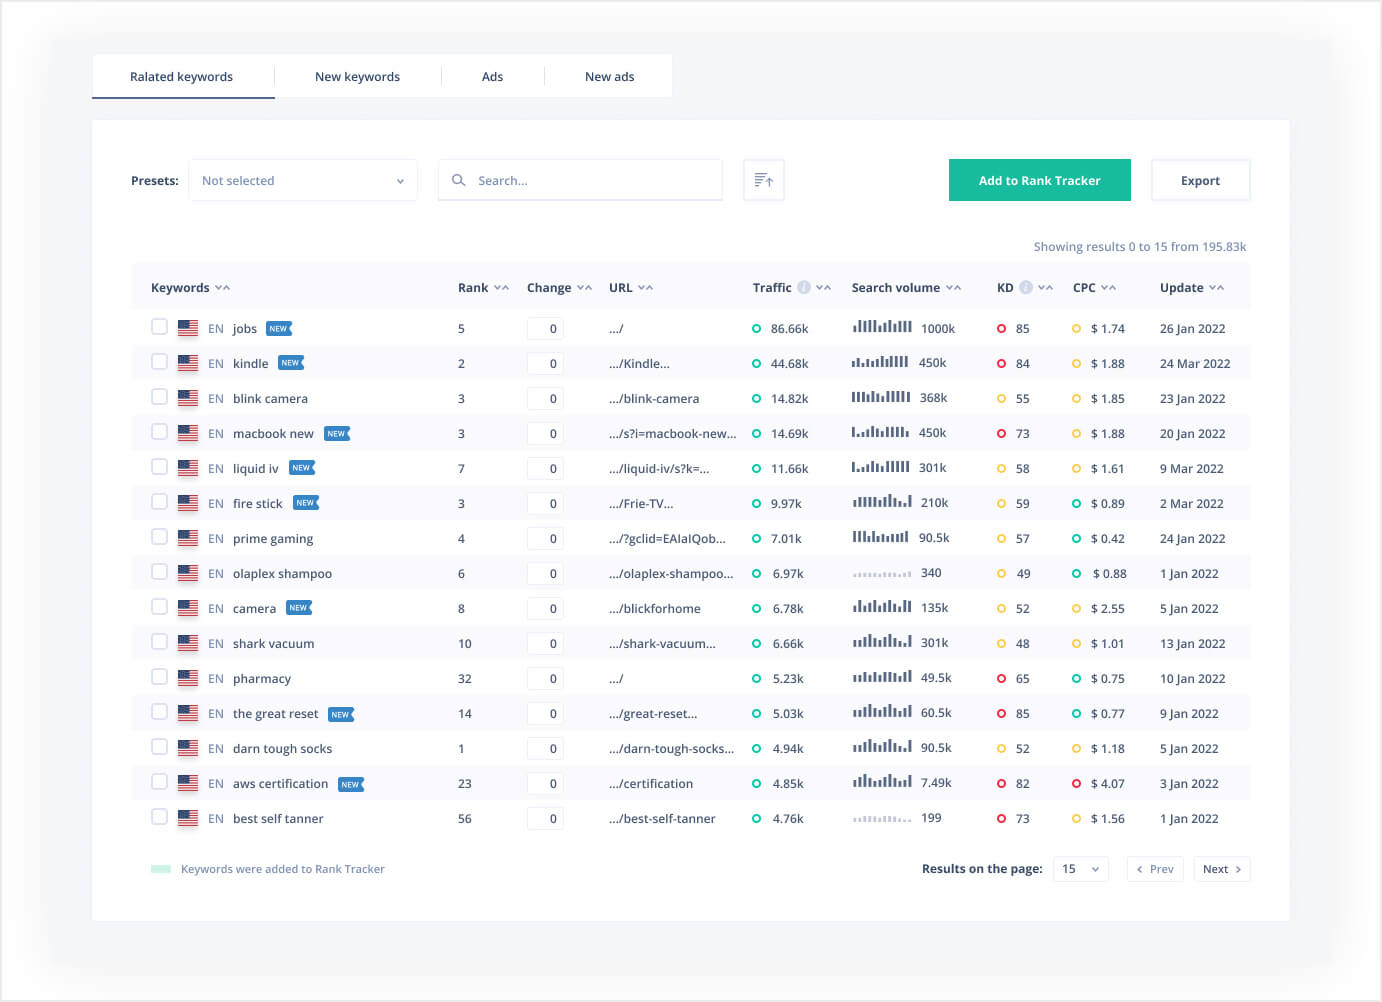This screenshot has width=1382, height=1002.
Task: Click the fire stick keyword text
Action: tap(258, 503)
